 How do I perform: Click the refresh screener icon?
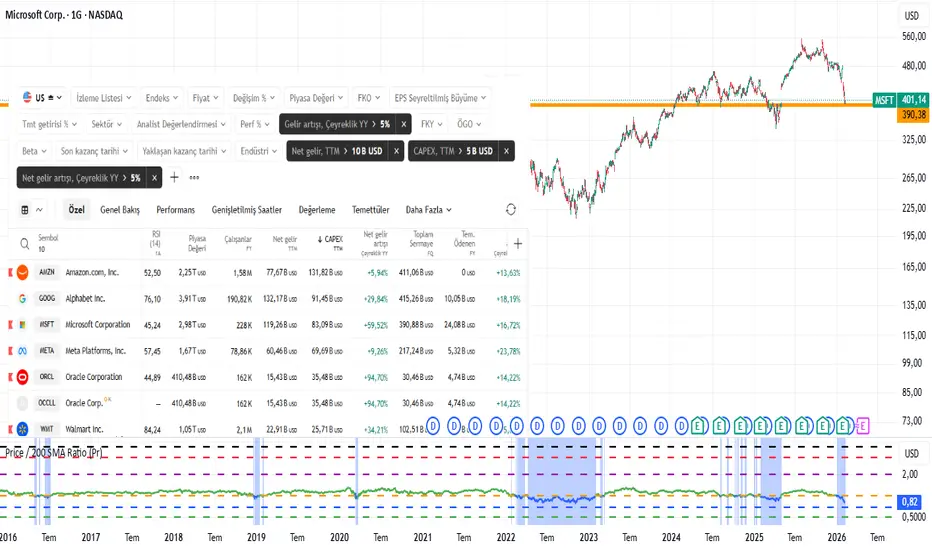(x=511, y=210)
